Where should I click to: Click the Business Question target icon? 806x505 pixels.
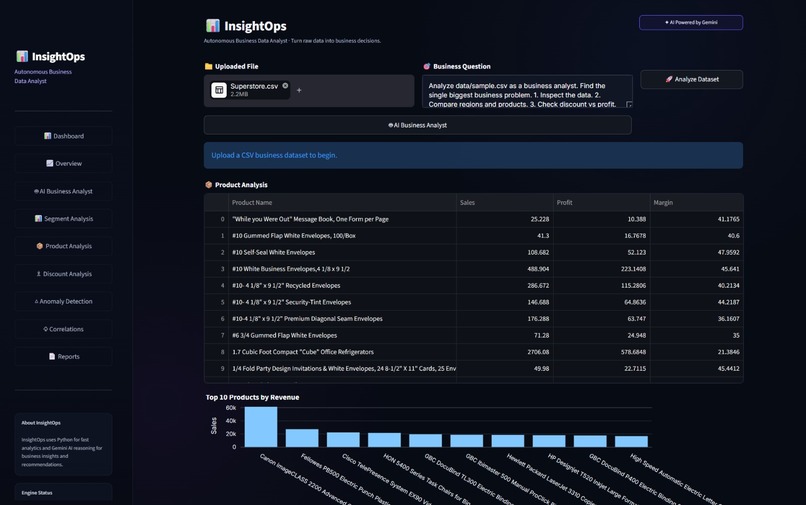coord(427,66)
